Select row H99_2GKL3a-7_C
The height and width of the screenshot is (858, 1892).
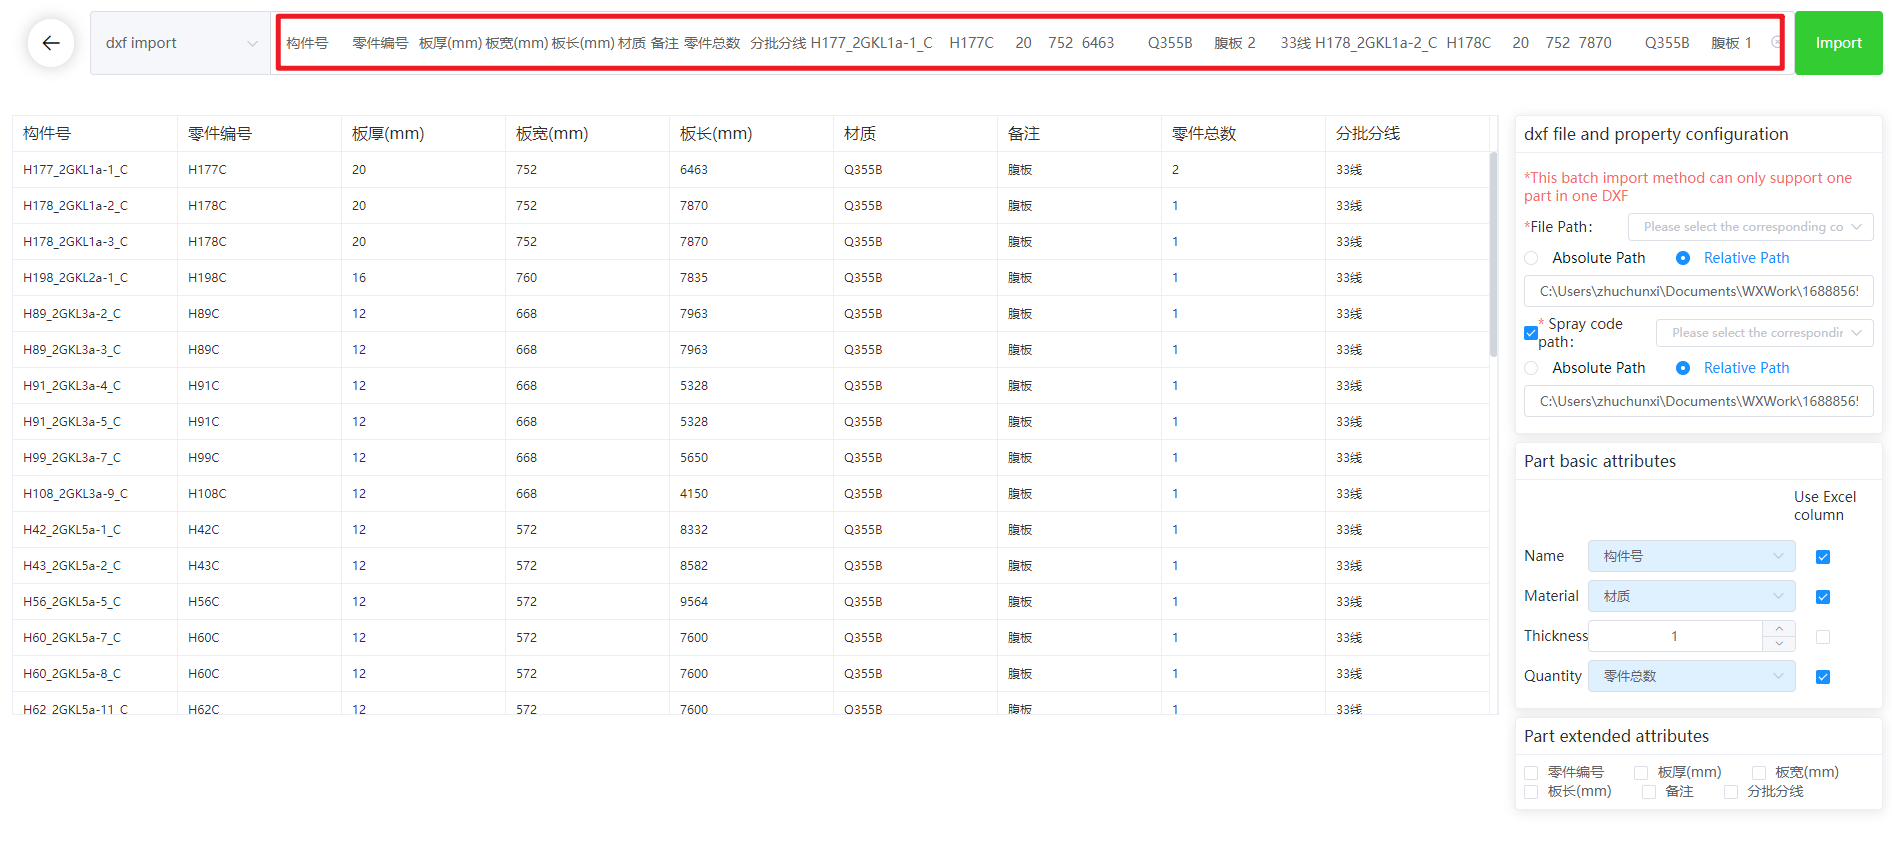[x=751, y=458]
